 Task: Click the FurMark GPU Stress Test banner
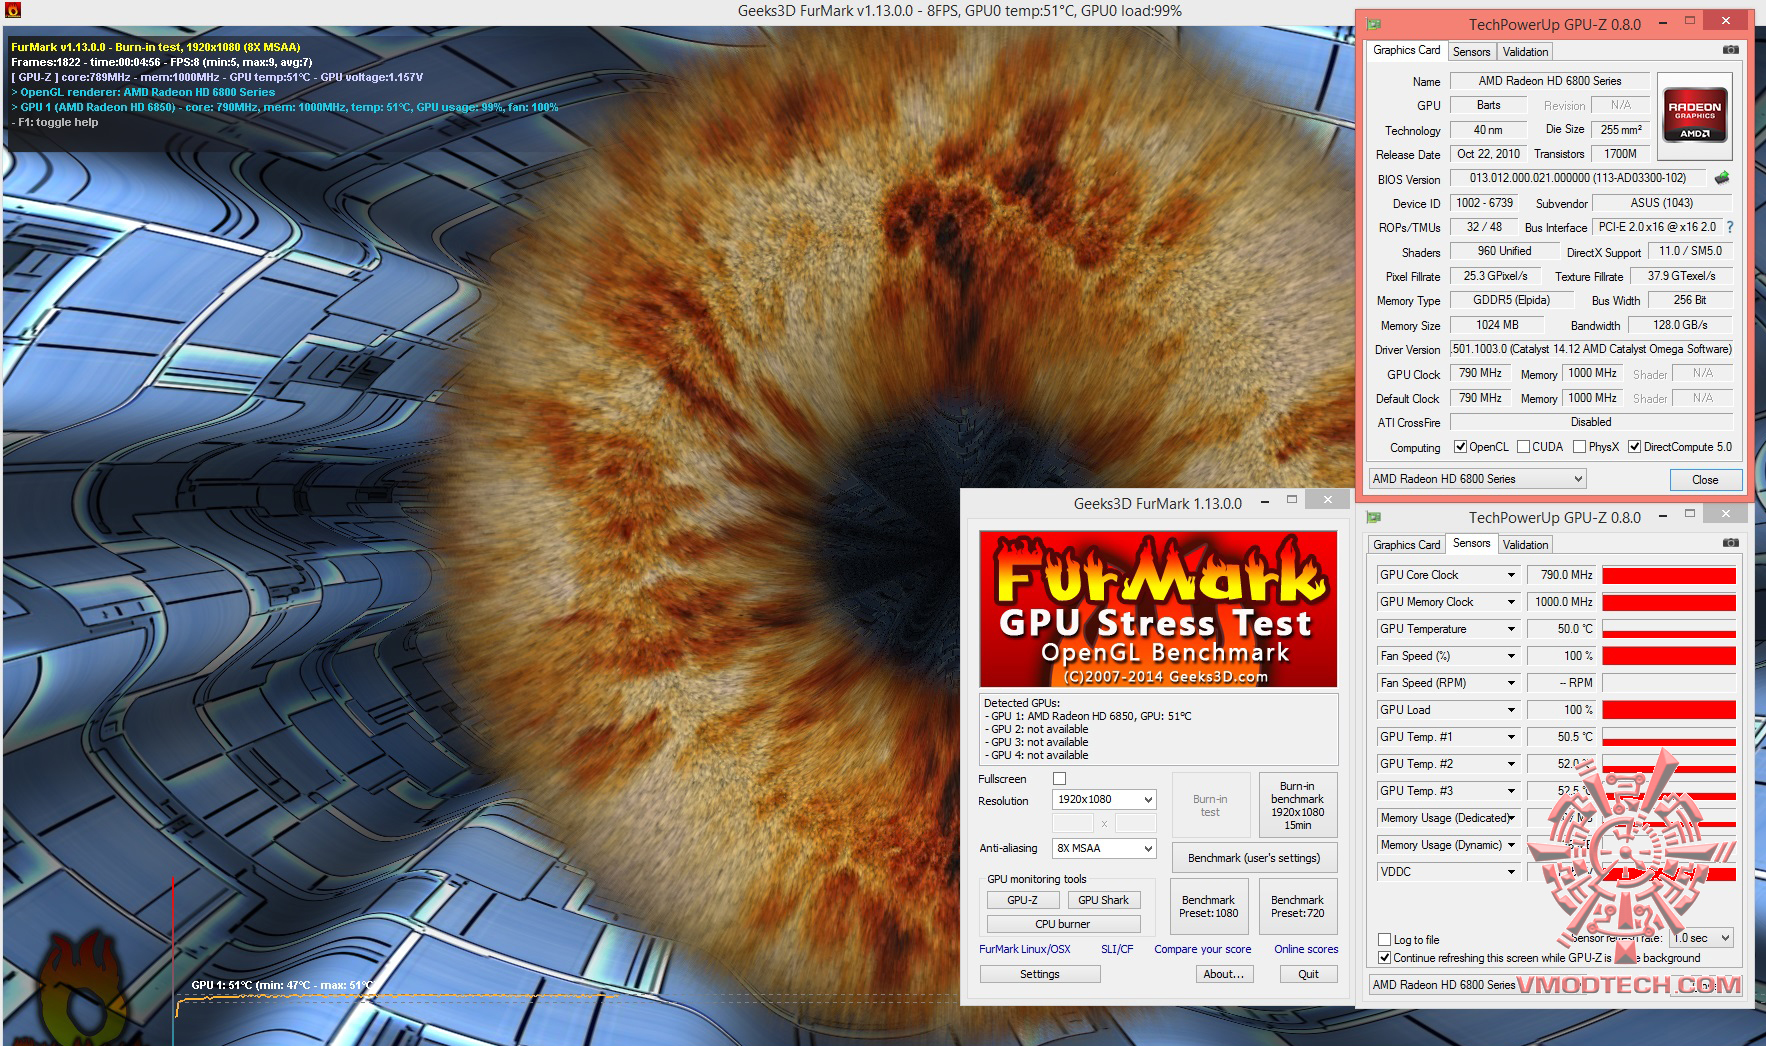point(1158,609)
